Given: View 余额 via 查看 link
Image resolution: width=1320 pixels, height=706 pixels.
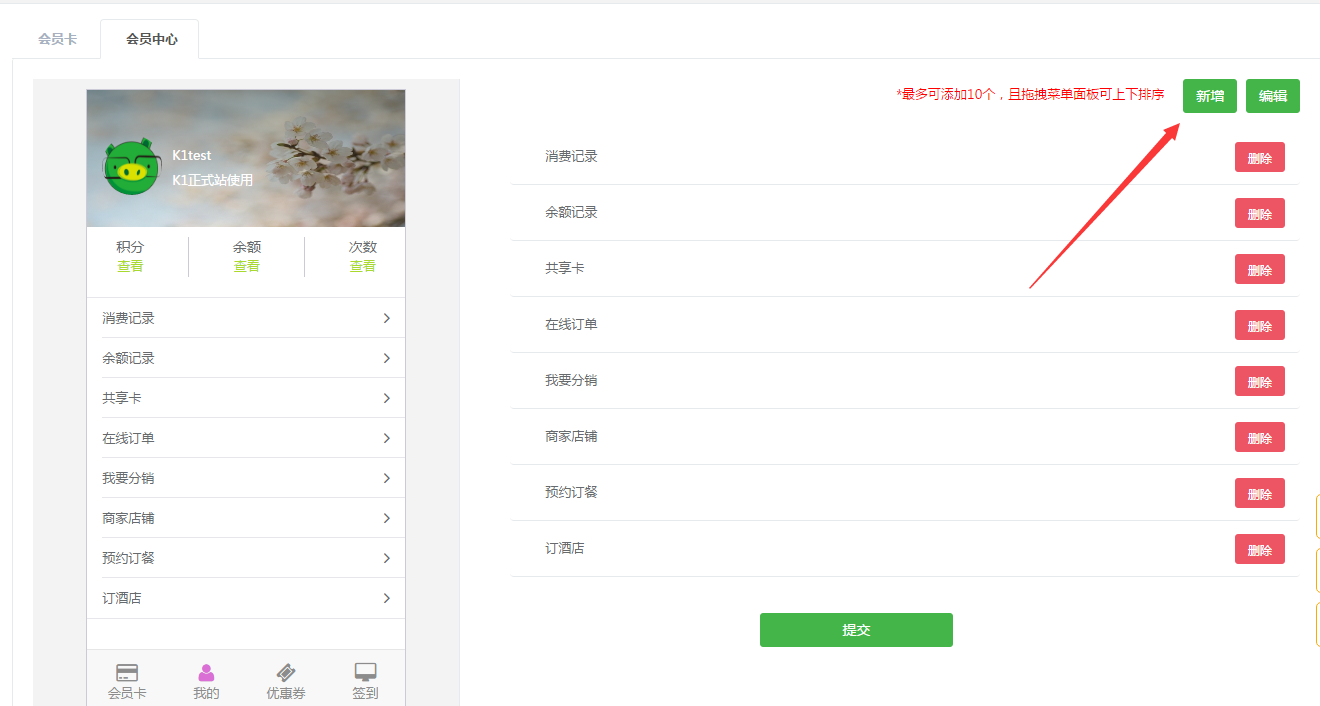Looking at the screenshot, I should [247, 266].
